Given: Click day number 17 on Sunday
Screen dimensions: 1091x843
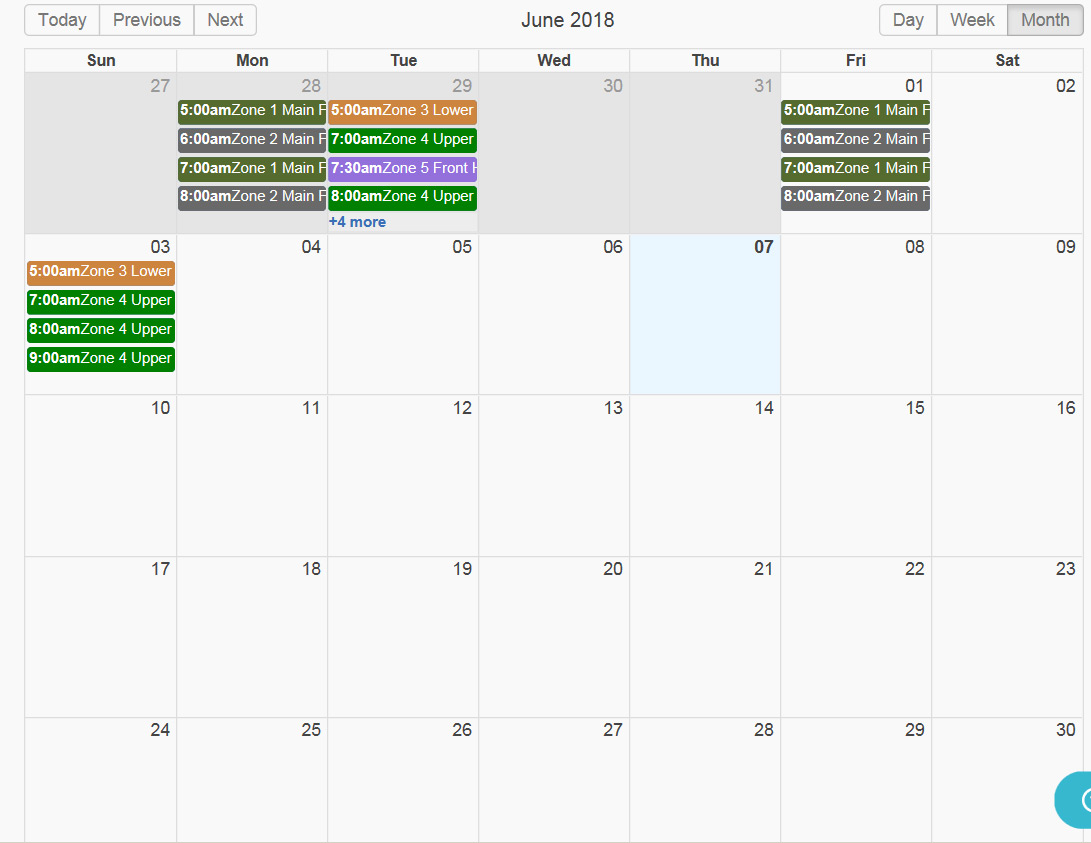Looking at the screenshot, I should coord(161,569).
